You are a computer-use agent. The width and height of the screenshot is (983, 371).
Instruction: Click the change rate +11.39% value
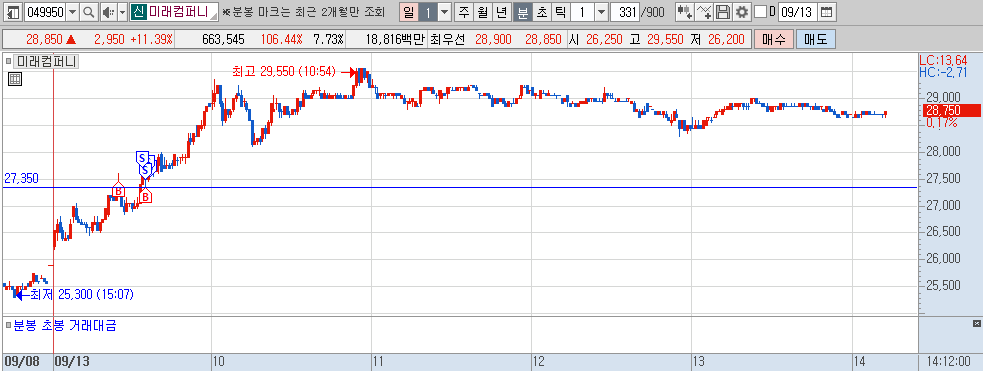pyautogui.click(x=151, y=39)
